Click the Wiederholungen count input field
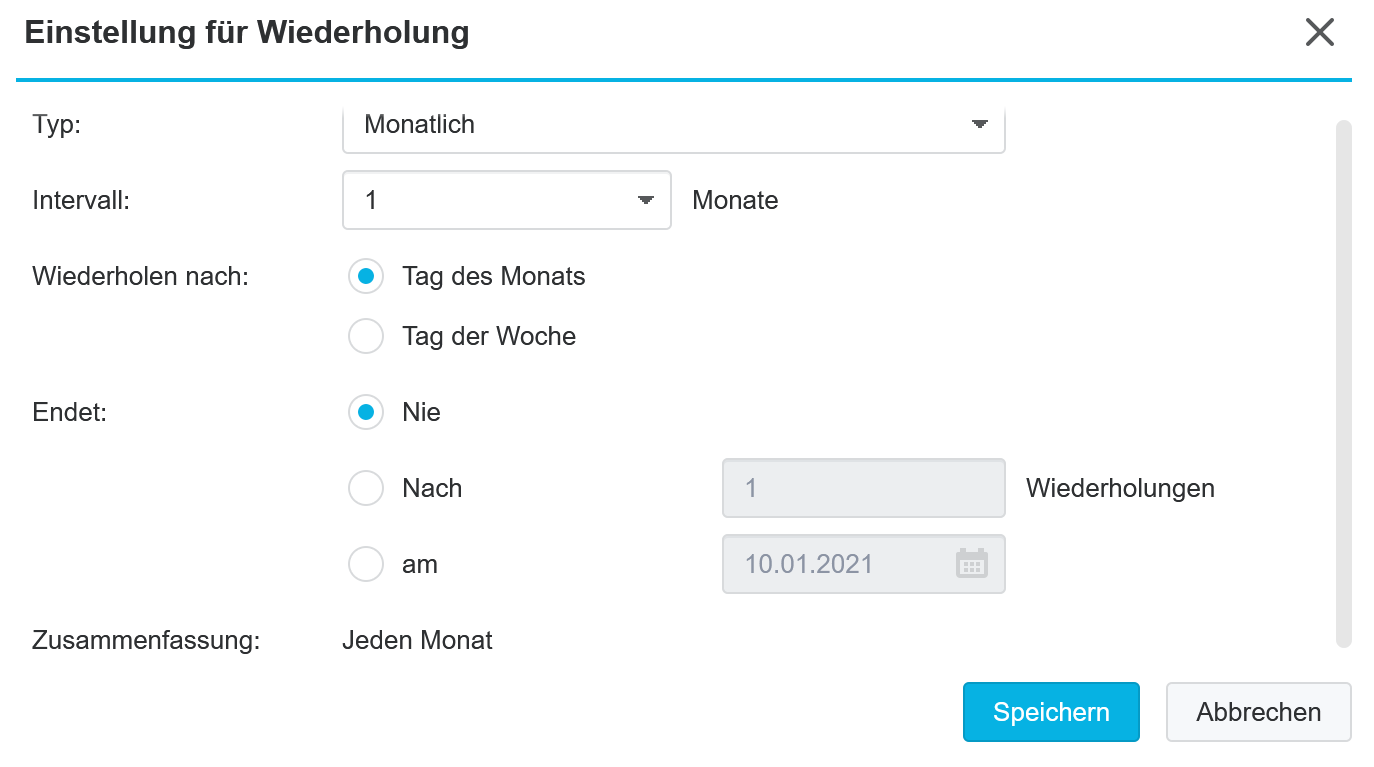This screenshot has height=767, width=1374. (863, 488)
